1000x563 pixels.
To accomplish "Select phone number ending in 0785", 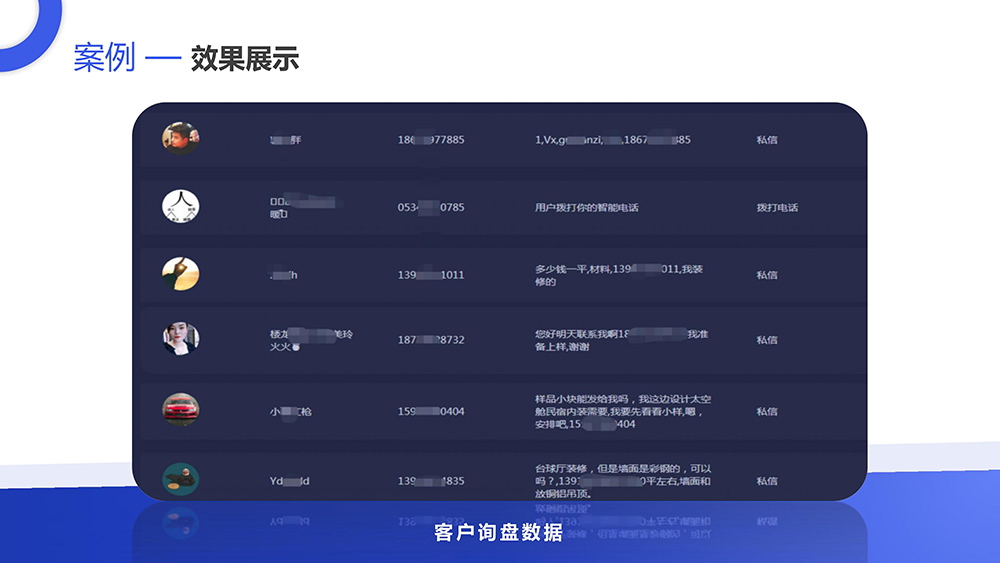I will [431, 208].
